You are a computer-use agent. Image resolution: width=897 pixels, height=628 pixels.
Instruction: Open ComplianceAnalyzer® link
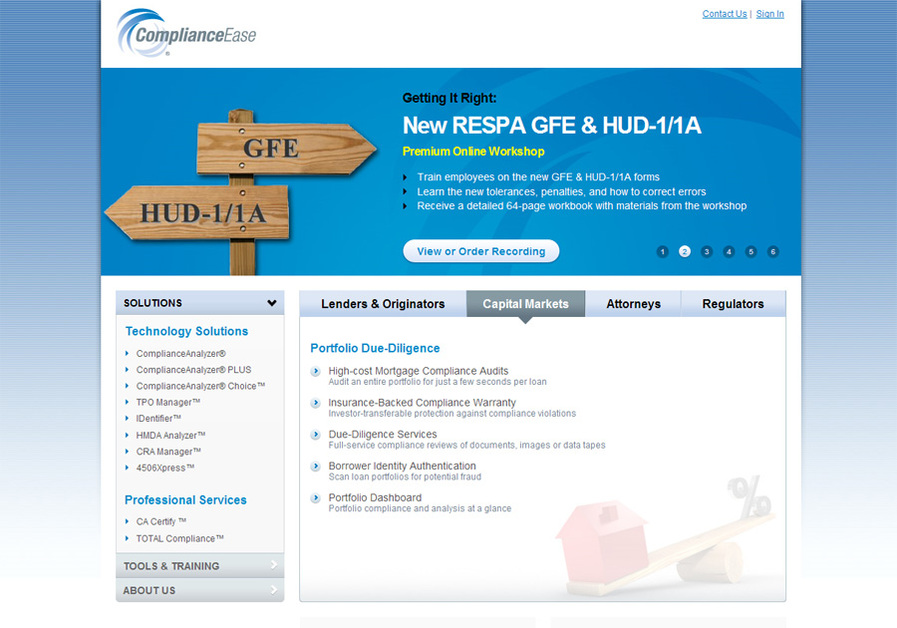pos(181,353)
